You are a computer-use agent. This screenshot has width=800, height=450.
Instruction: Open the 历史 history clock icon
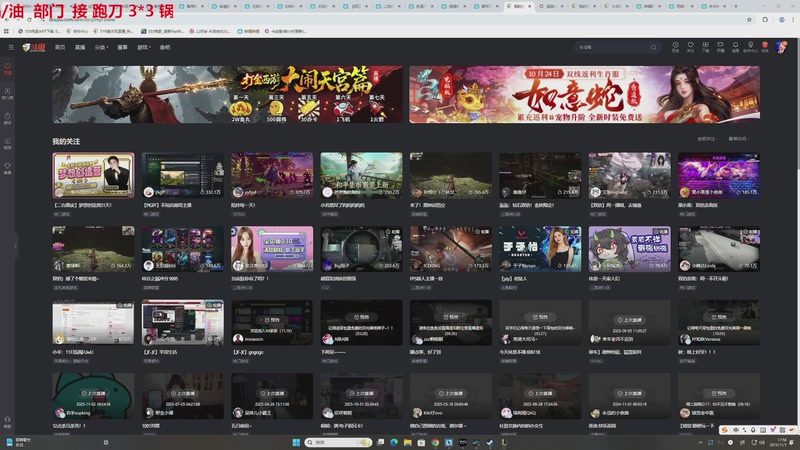(x=675, y=47)
